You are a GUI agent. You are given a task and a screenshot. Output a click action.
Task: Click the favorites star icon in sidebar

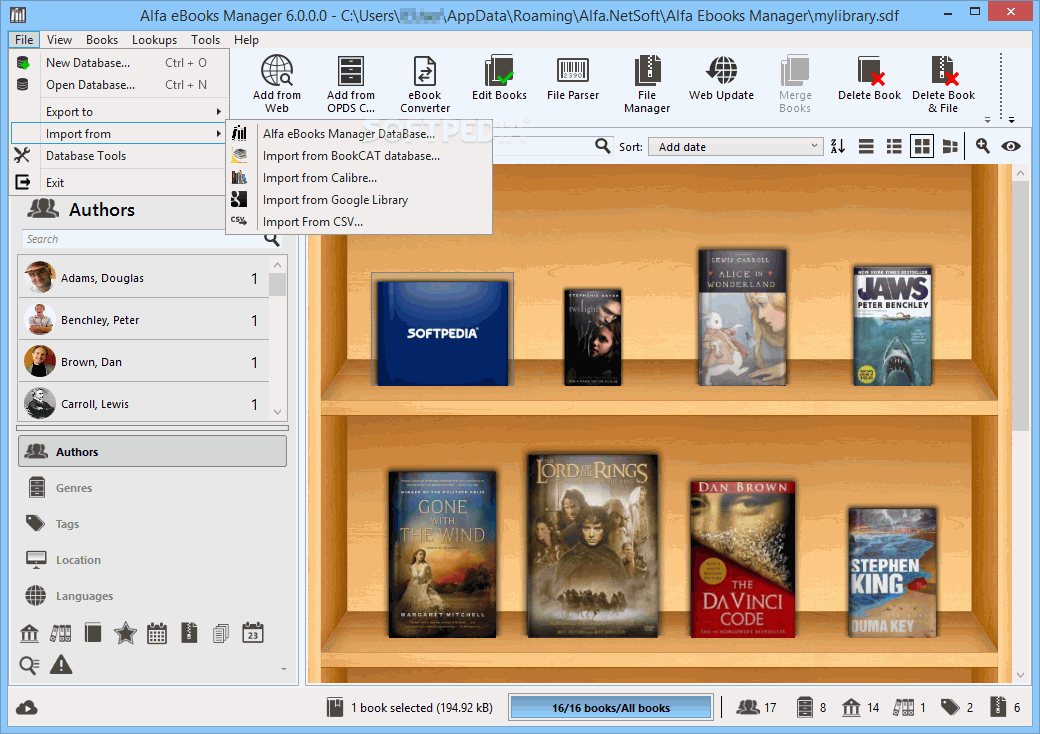pos(125,633)
